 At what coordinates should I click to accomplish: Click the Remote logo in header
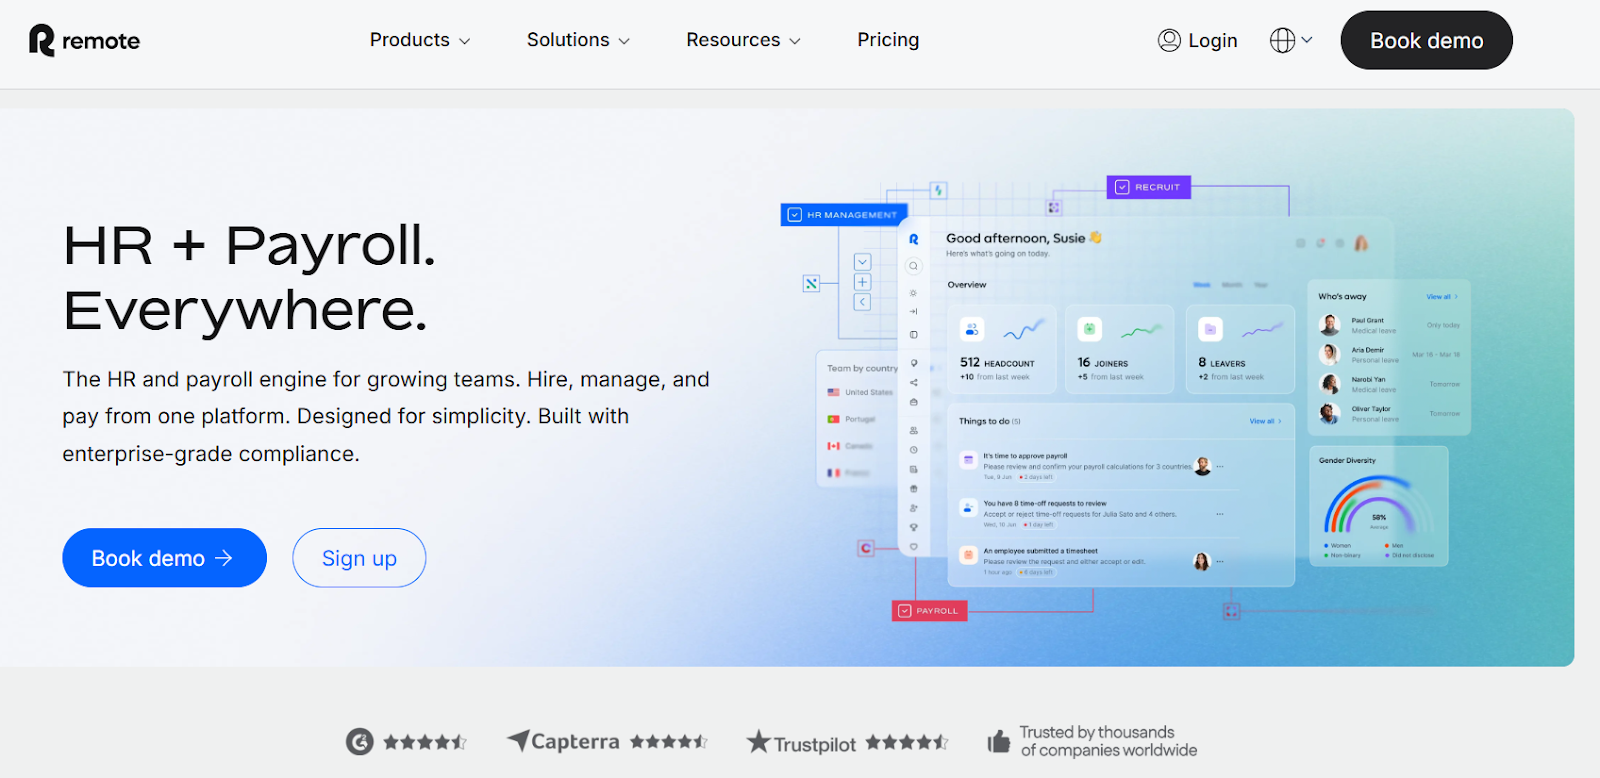(x=84, y=40)
